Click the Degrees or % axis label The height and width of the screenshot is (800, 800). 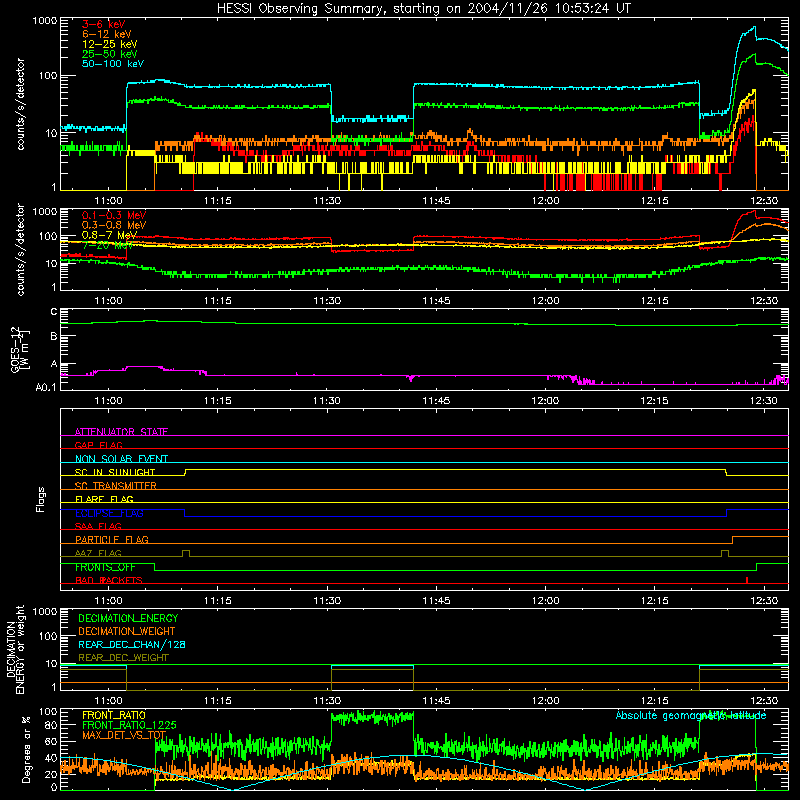click(x=27, y=749)
